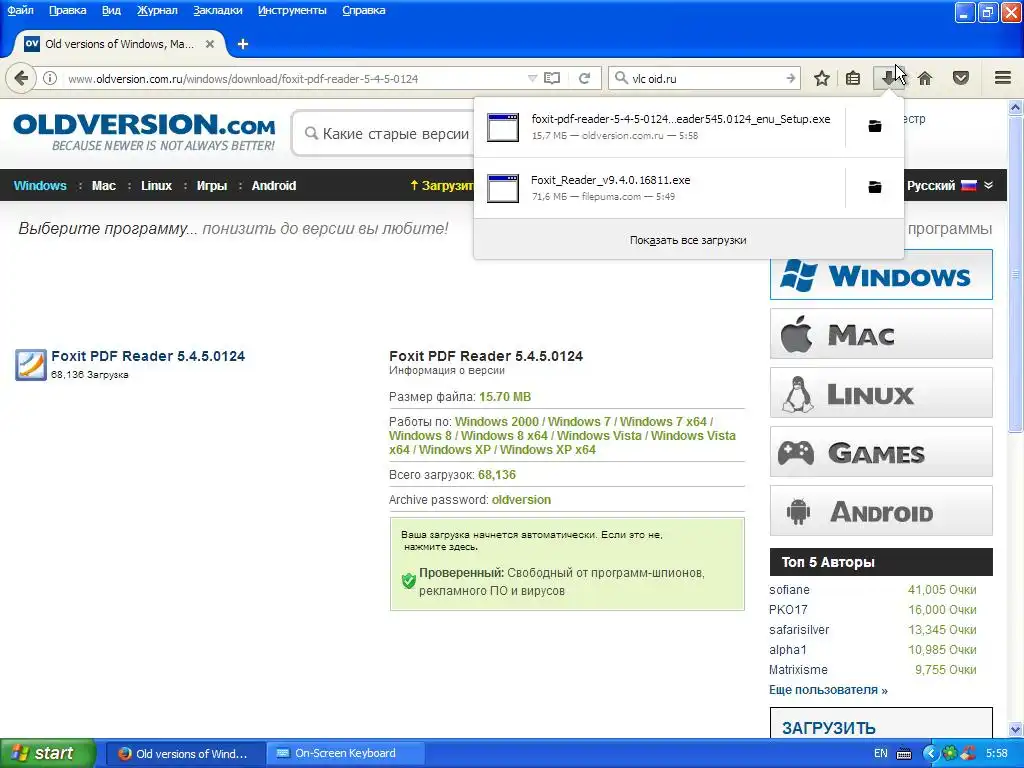Open author sofiane profile link

point(789,590)
